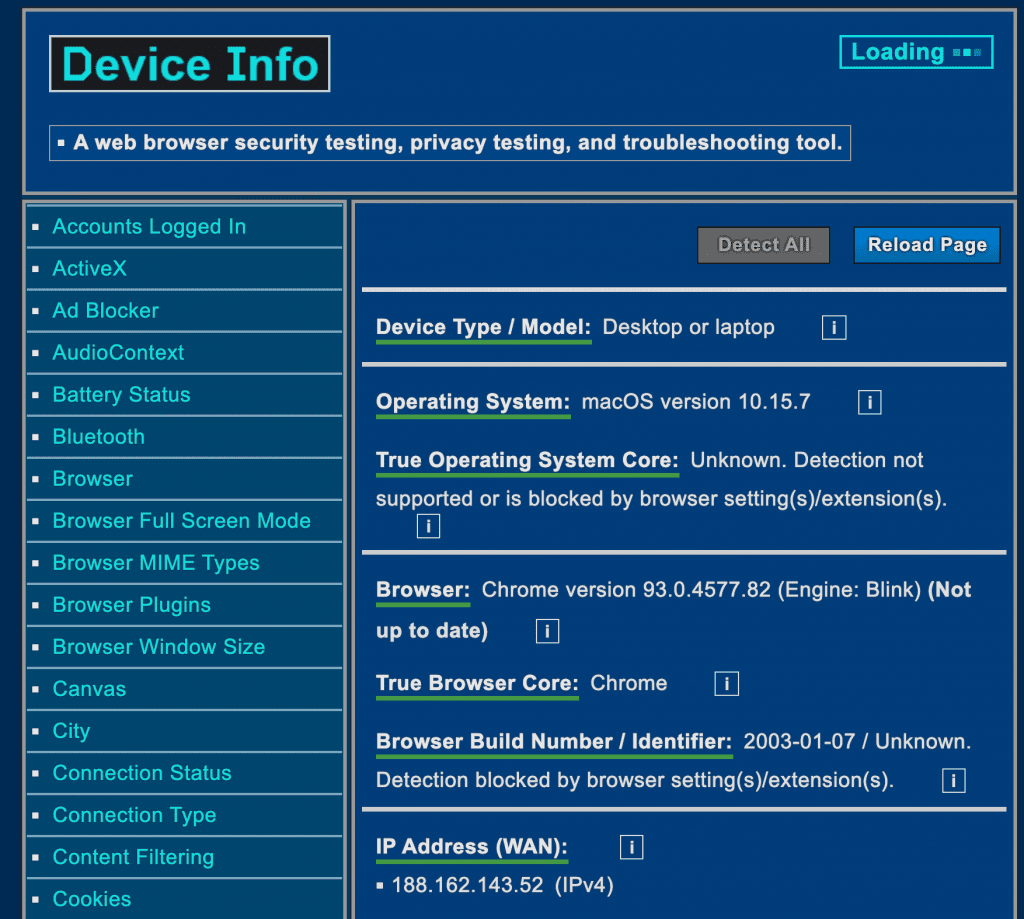The width and height of the screenshot is (1024, 919).
Task: Open Content Filtering link
Action: (133, 857)
